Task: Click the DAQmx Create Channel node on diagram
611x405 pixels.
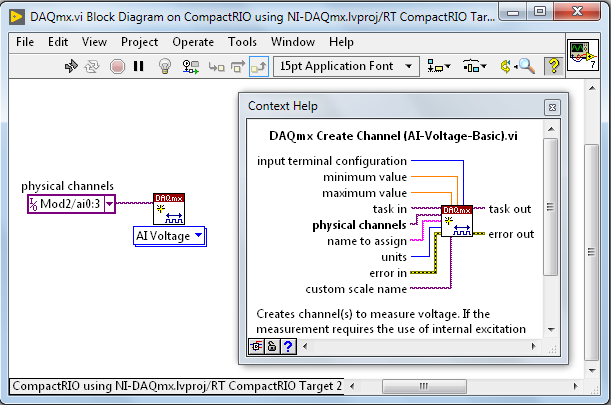Action: tap(168, 208)
